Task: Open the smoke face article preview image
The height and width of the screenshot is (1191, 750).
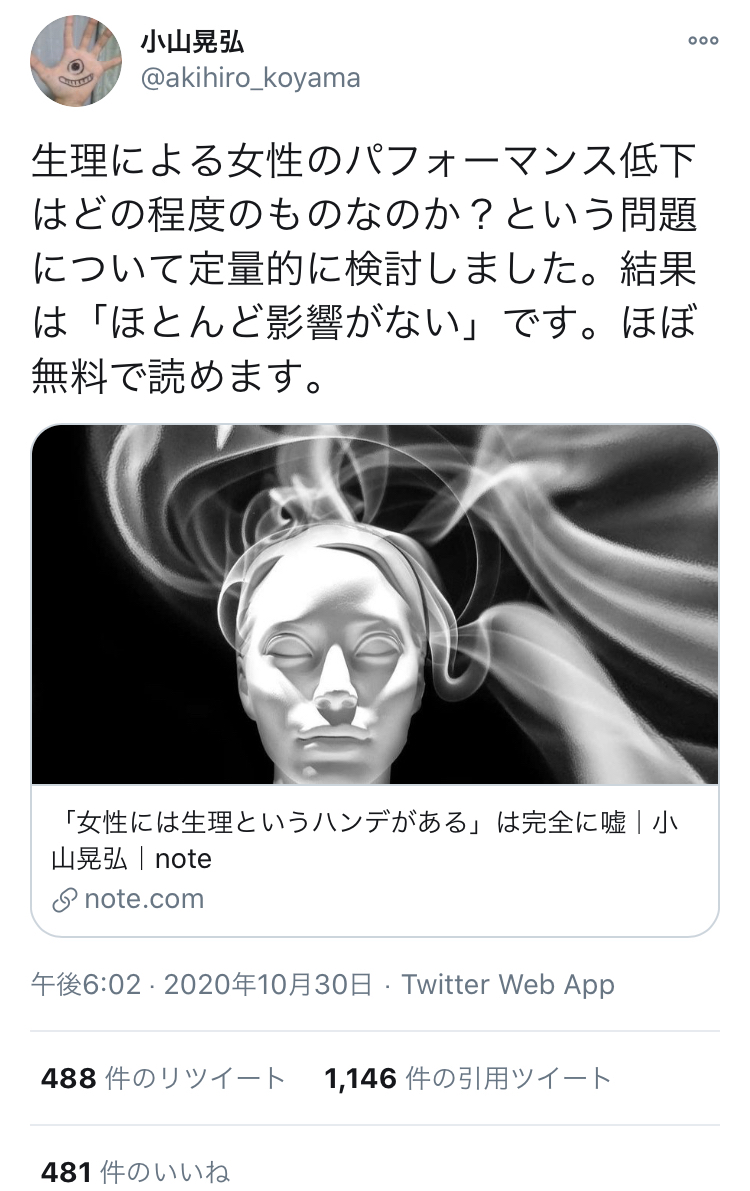Action: click(x=375, y=604)
